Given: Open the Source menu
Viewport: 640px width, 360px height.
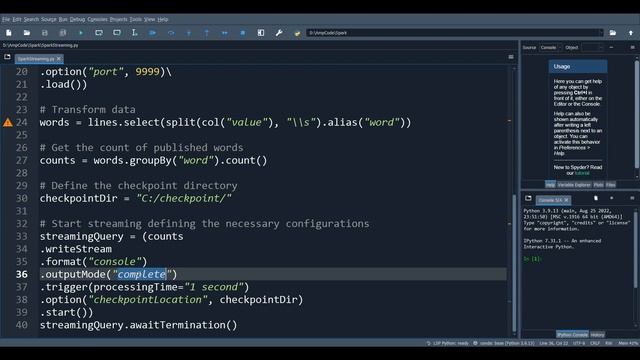Looking at the screenshot, I should pos(49,19).
